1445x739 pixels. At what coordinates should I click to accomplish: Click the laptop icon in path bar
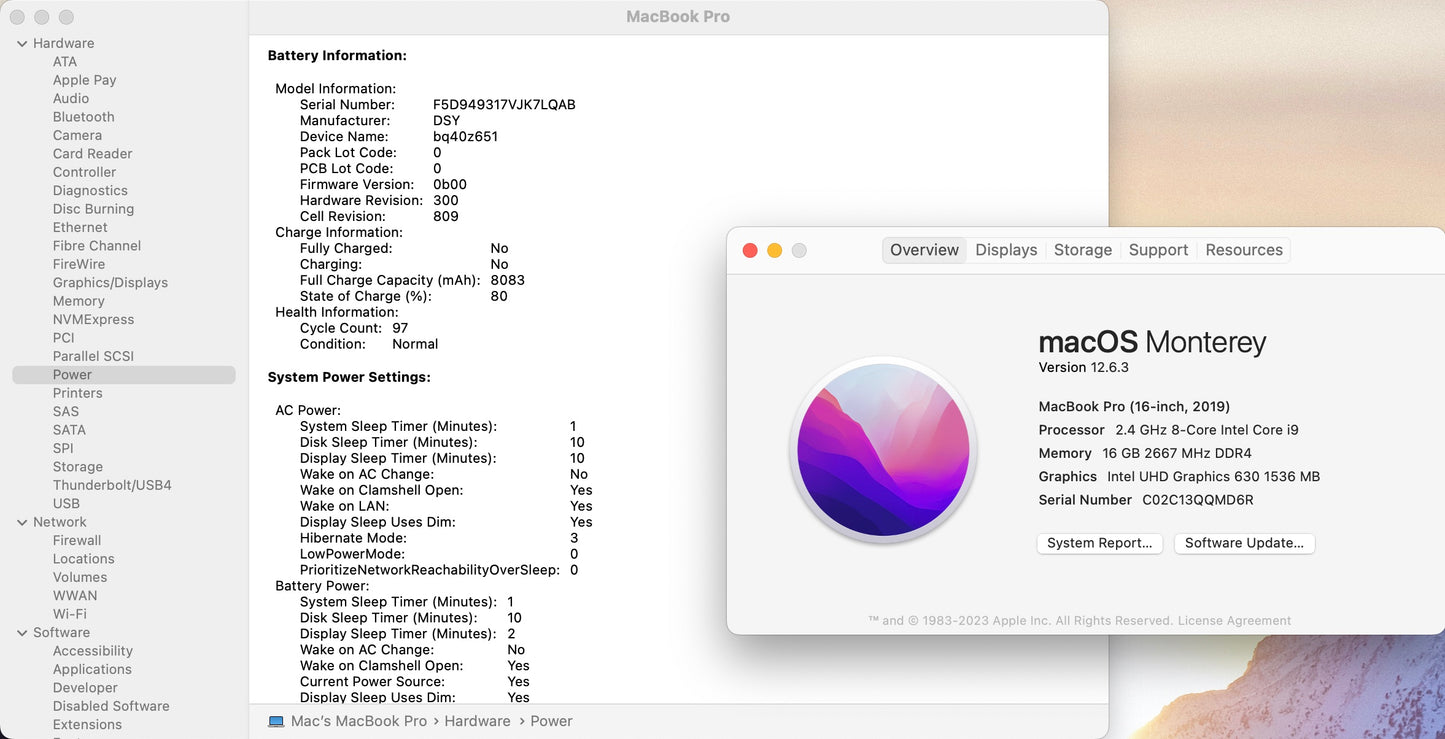click(x=276, y=721)
